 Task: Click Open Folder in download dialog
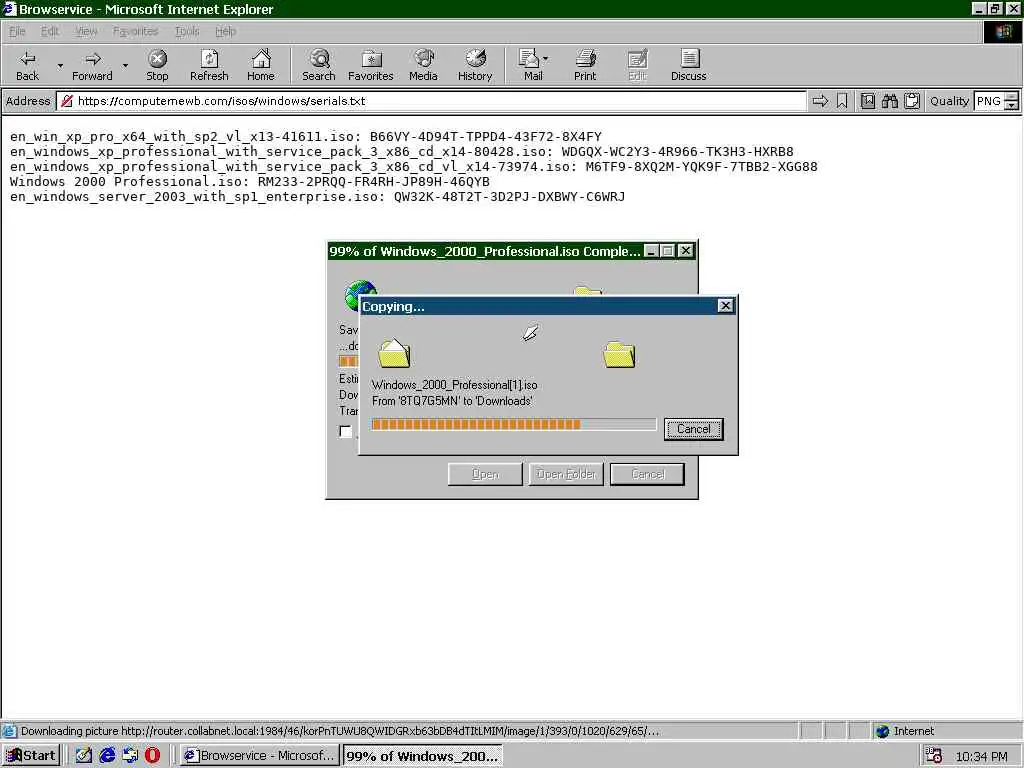[566, 474]
